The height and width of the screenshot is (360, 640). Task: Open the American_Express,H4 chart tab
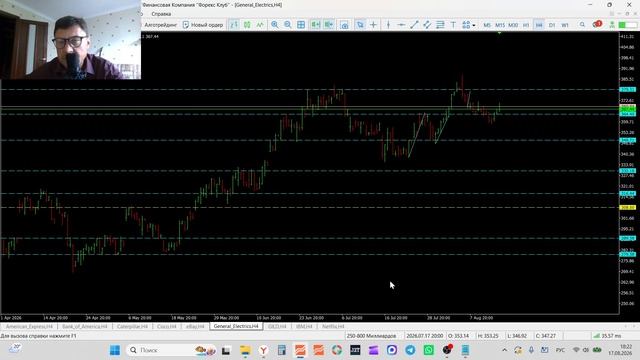[29, 327]
